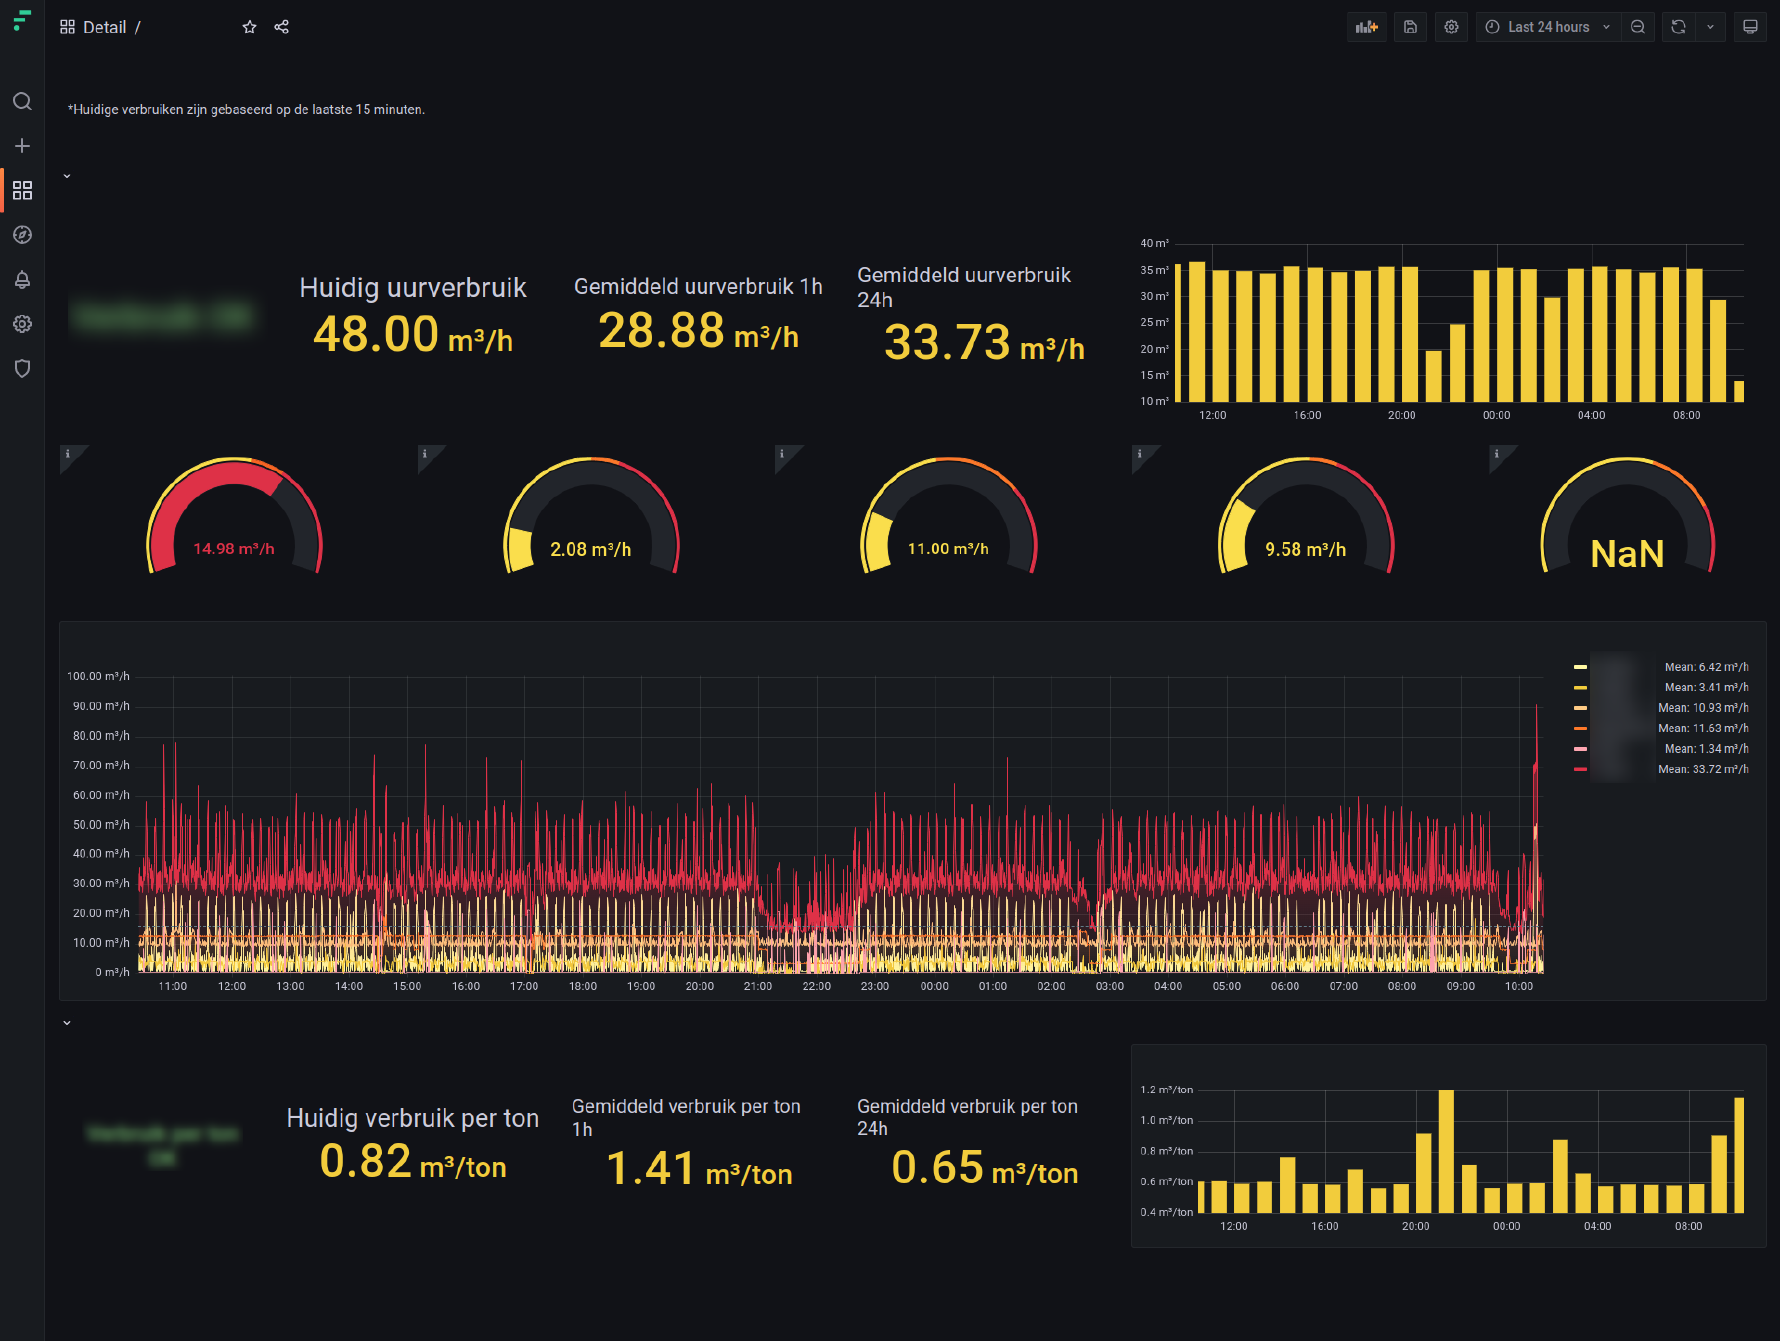Click the 1.41 m³/ton stat value
Viewport: 1780px width, 1341px height.
click(699, 1169)
